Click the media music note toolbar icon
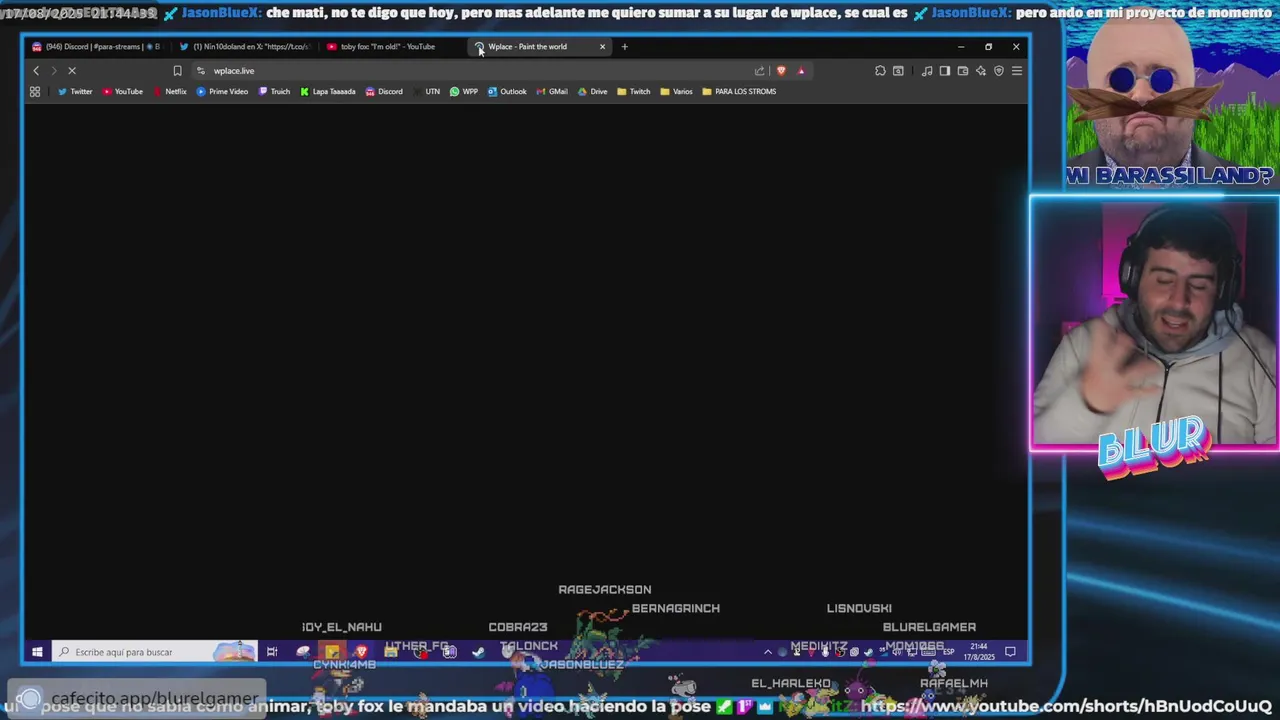Viewport: 1280px width, 720px height. [927, 71]
